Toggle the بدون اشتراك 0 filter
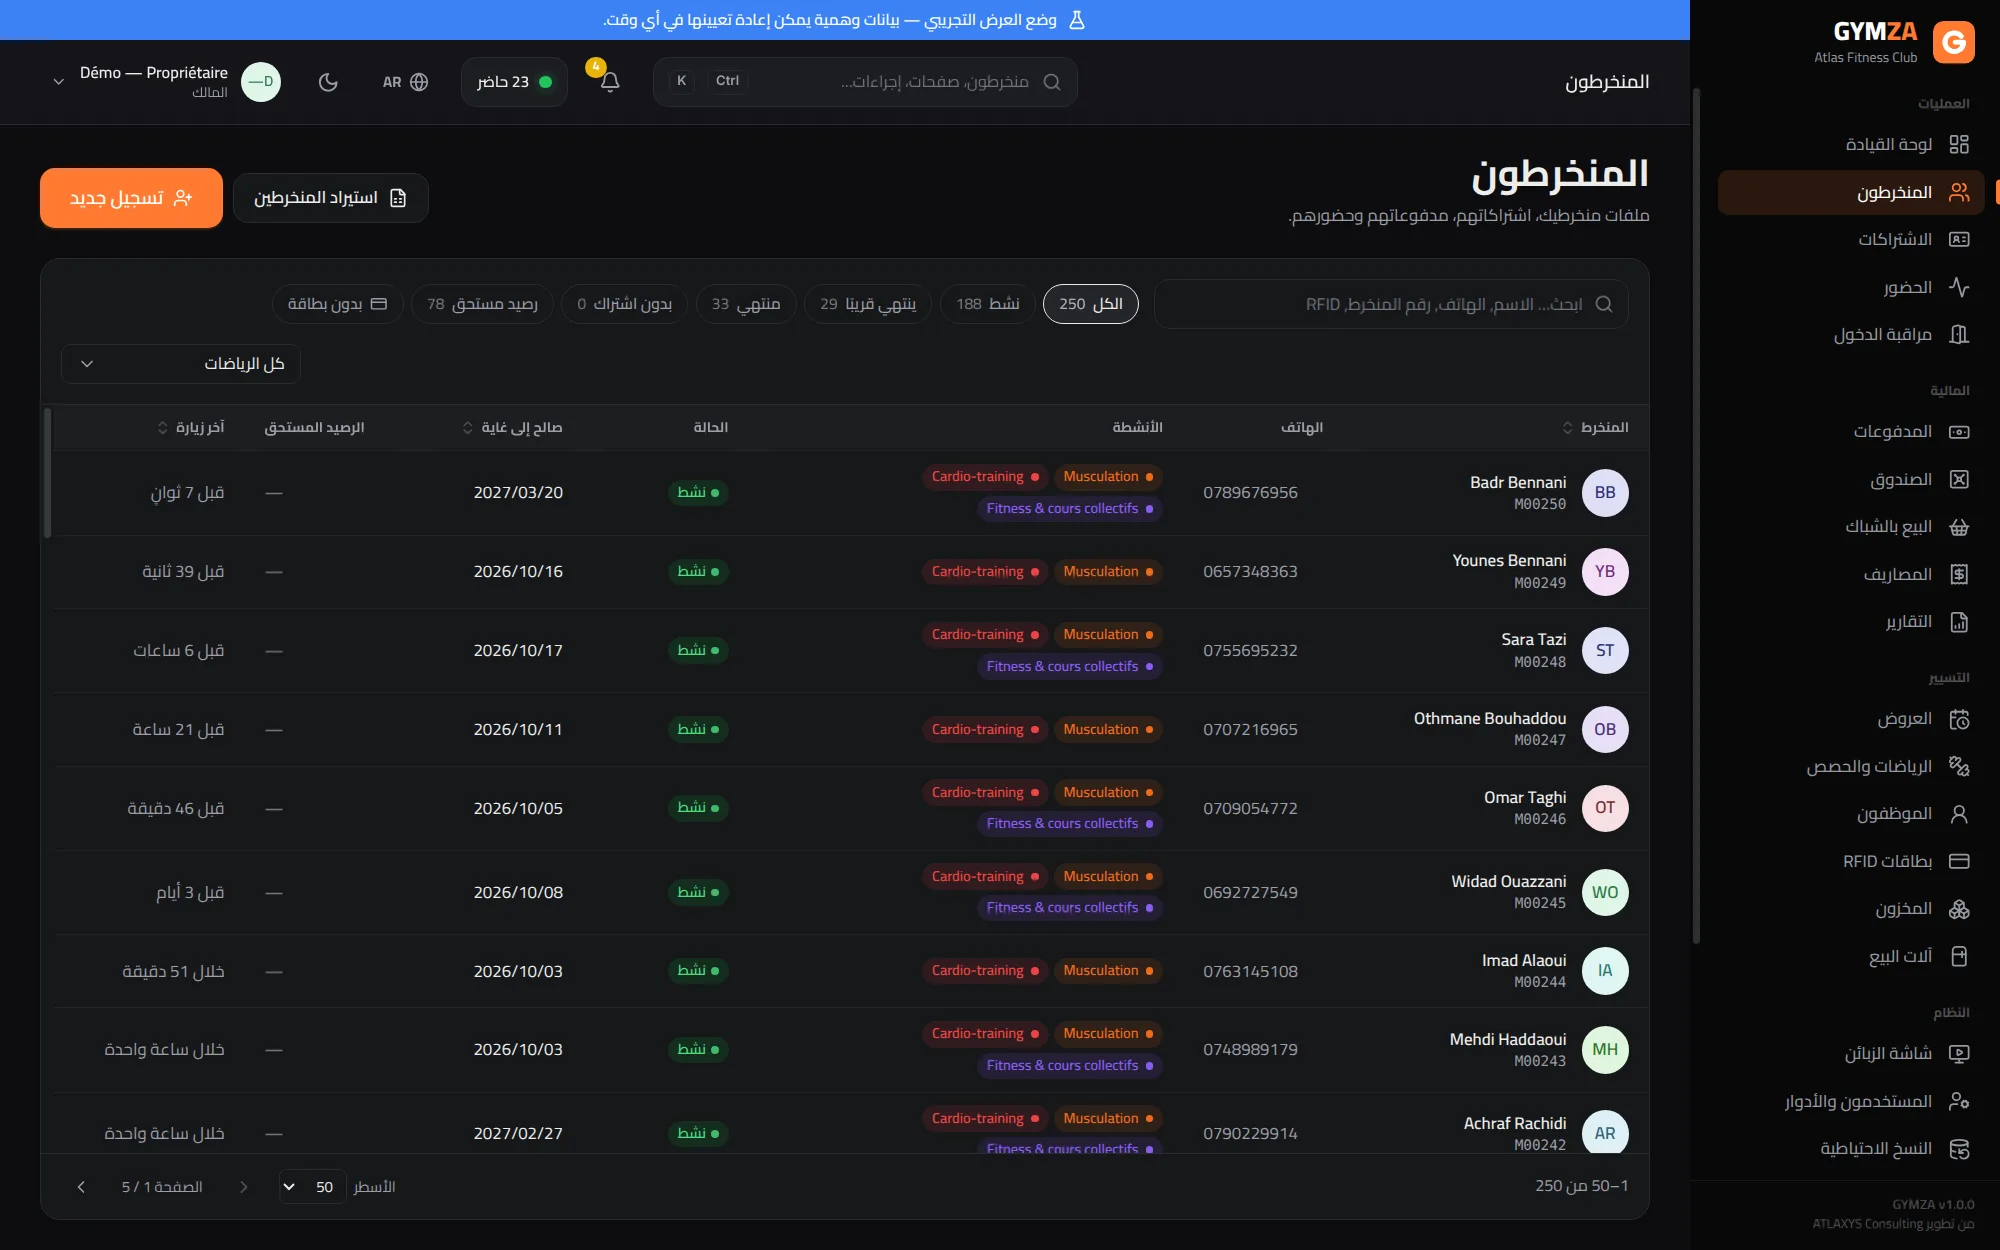 pos(624,304)
